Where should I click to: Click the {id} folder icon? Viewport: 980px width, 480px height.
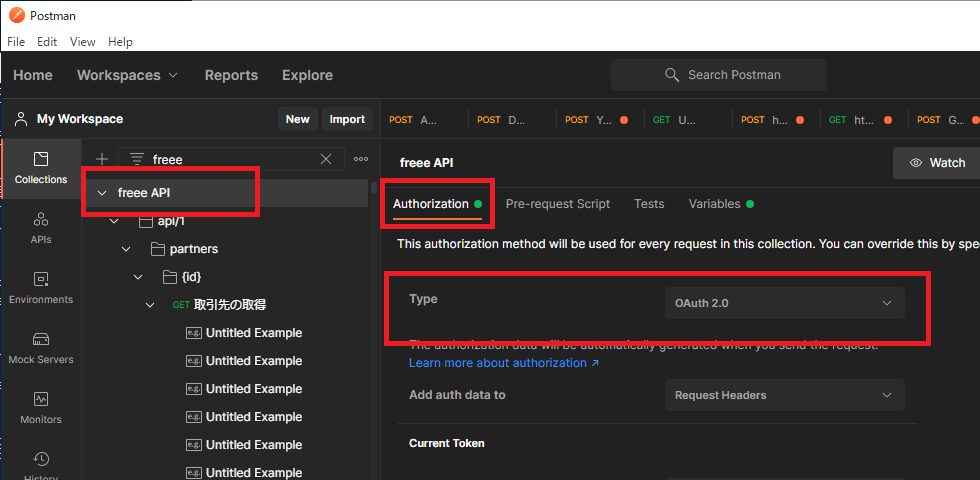169,276
